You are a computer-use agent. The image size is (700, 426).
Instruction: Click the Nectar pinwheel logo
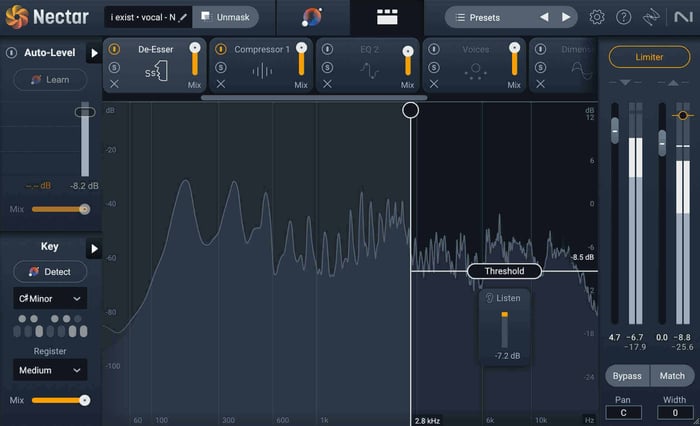point(17,17)
